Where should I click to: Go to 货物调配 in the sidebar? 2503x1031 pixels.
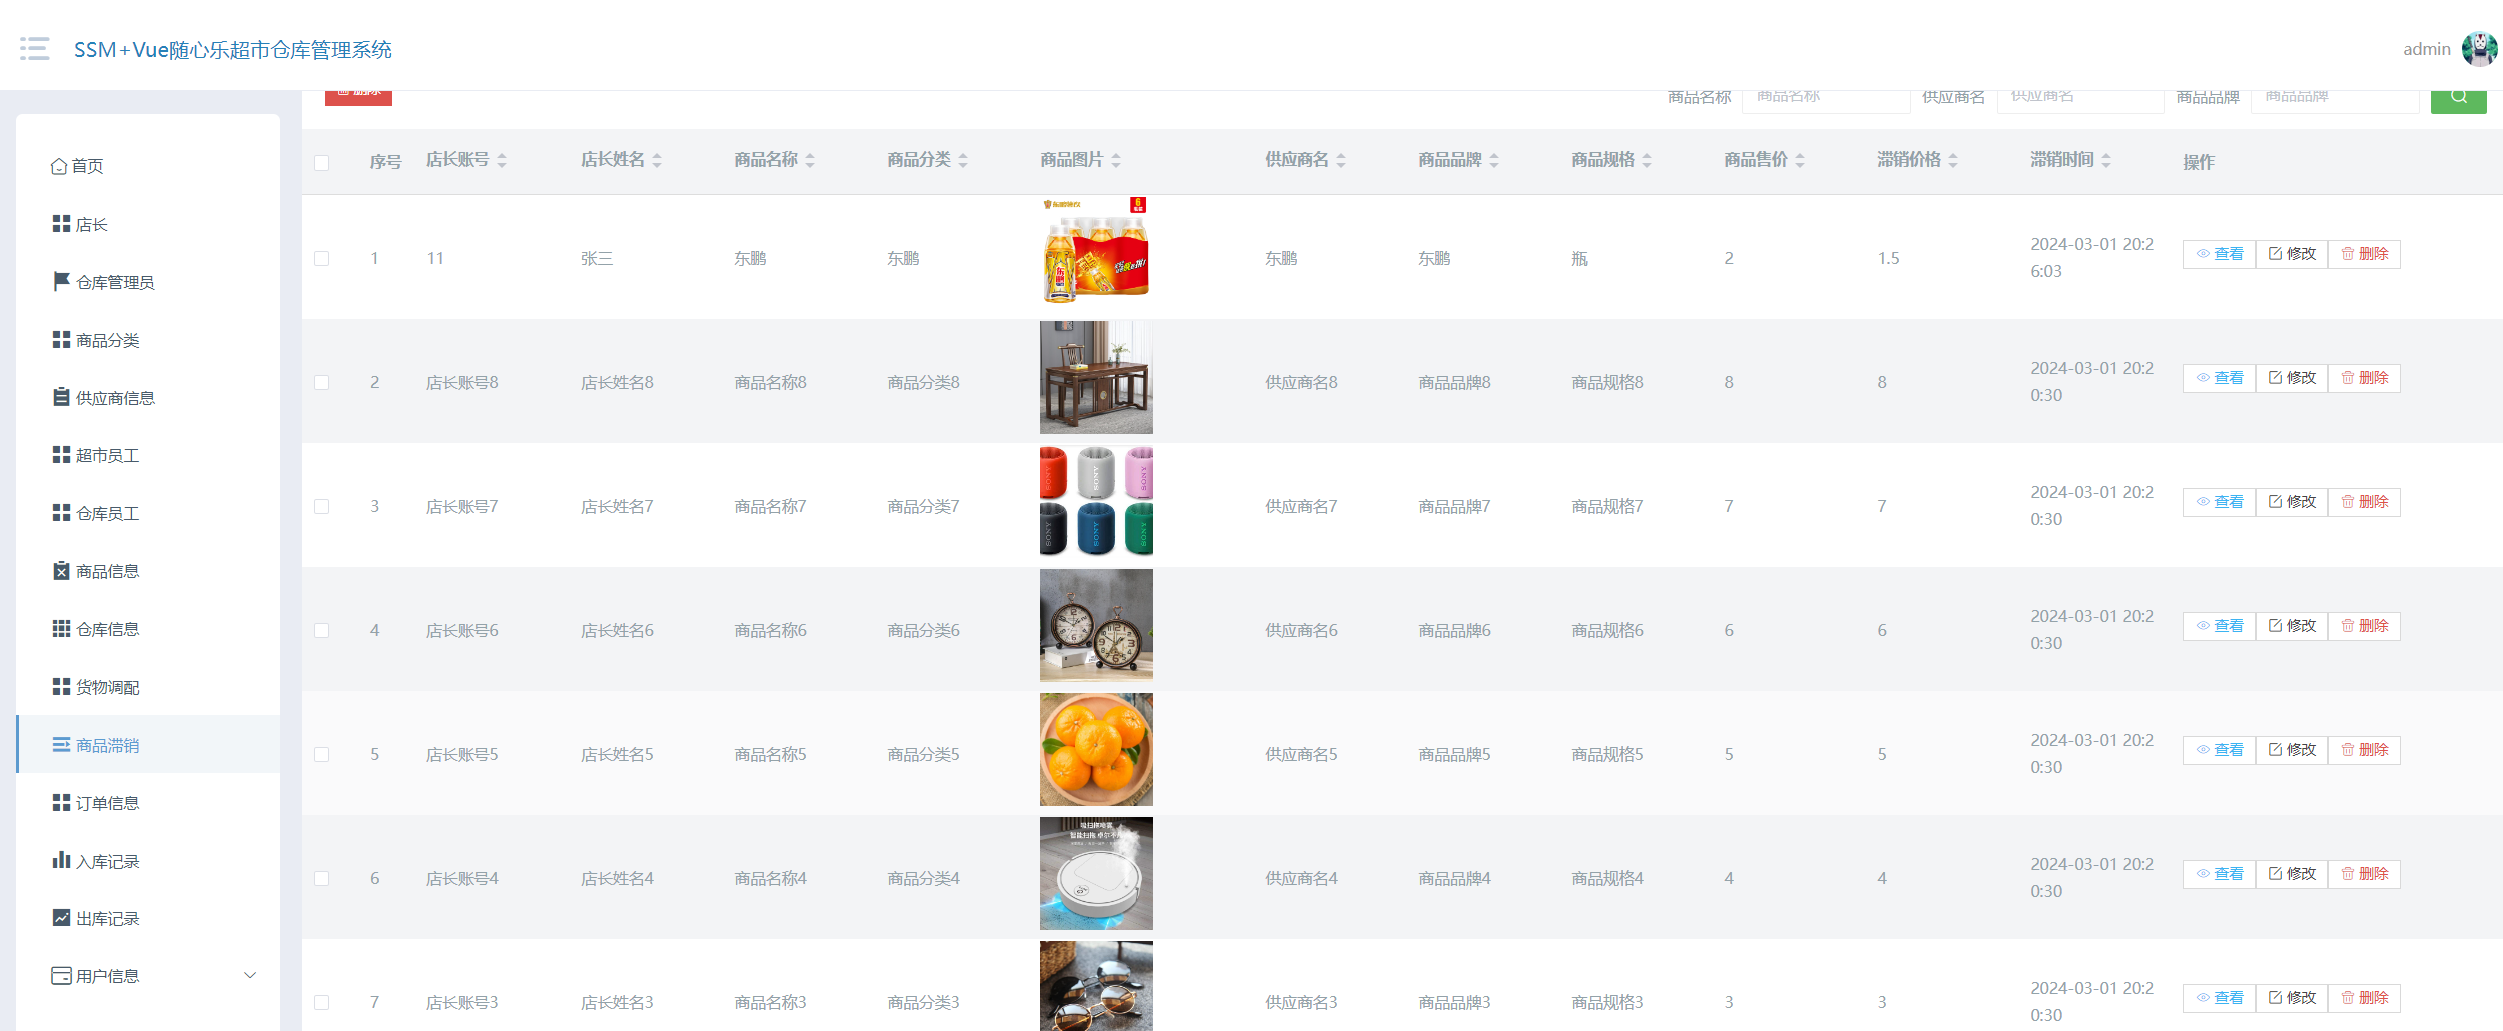(107, 687)
